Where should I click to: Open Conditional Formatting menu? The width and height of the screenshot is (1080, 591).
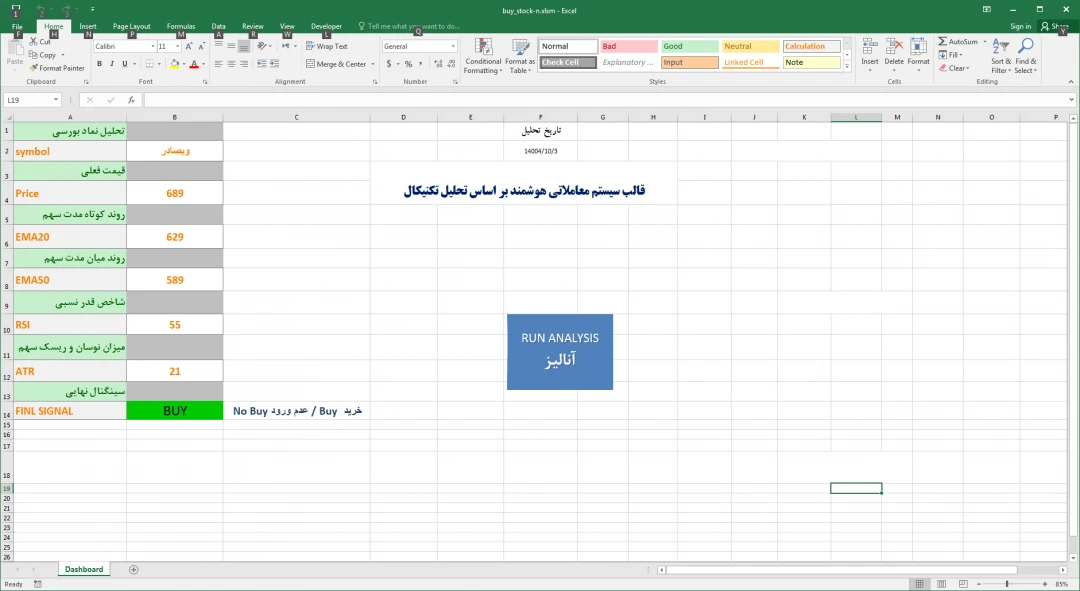coord(483,56)
